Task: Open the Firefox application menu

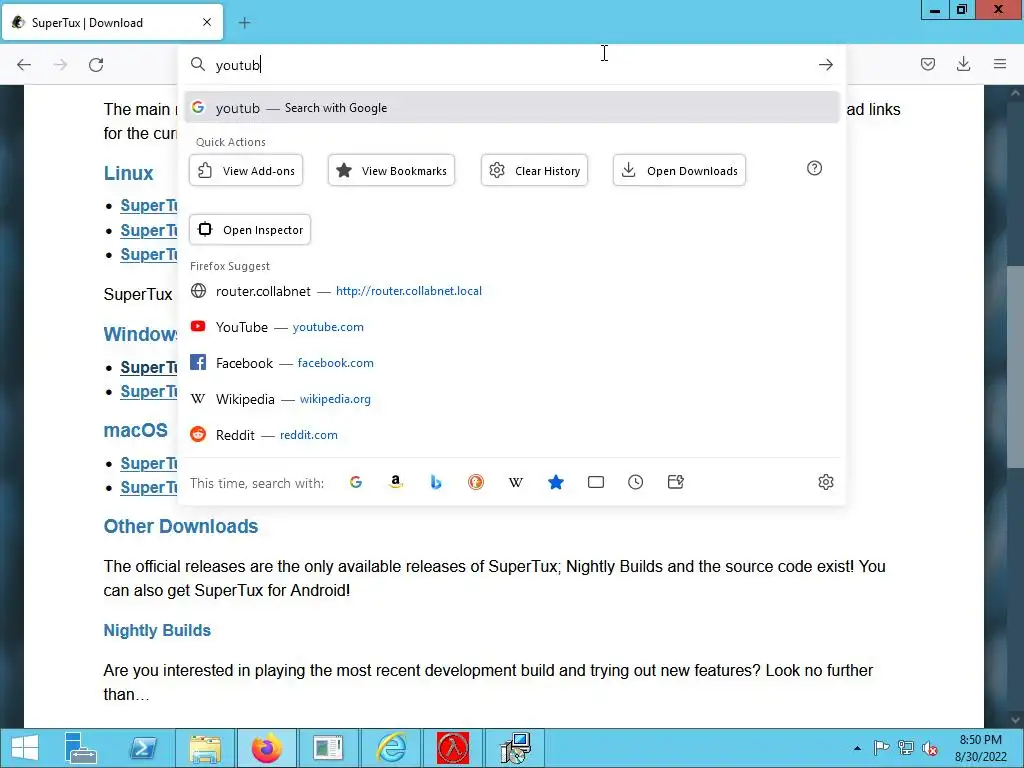Action: 1000,64
